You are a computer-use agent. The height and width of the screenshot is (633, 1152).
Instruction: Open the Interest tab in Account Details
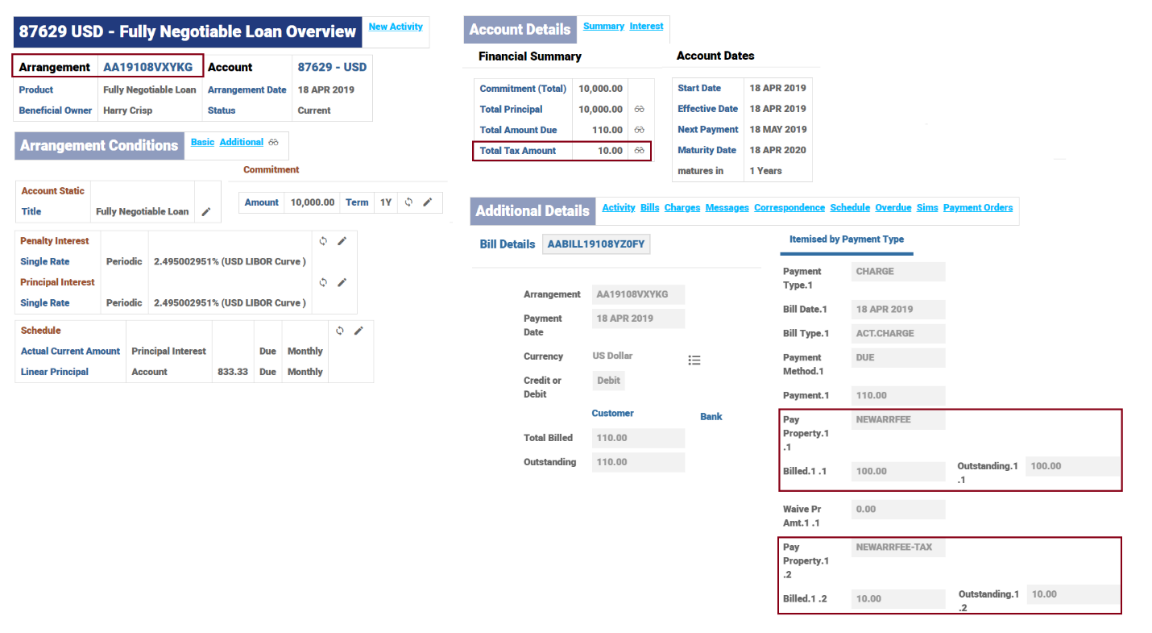646,26
